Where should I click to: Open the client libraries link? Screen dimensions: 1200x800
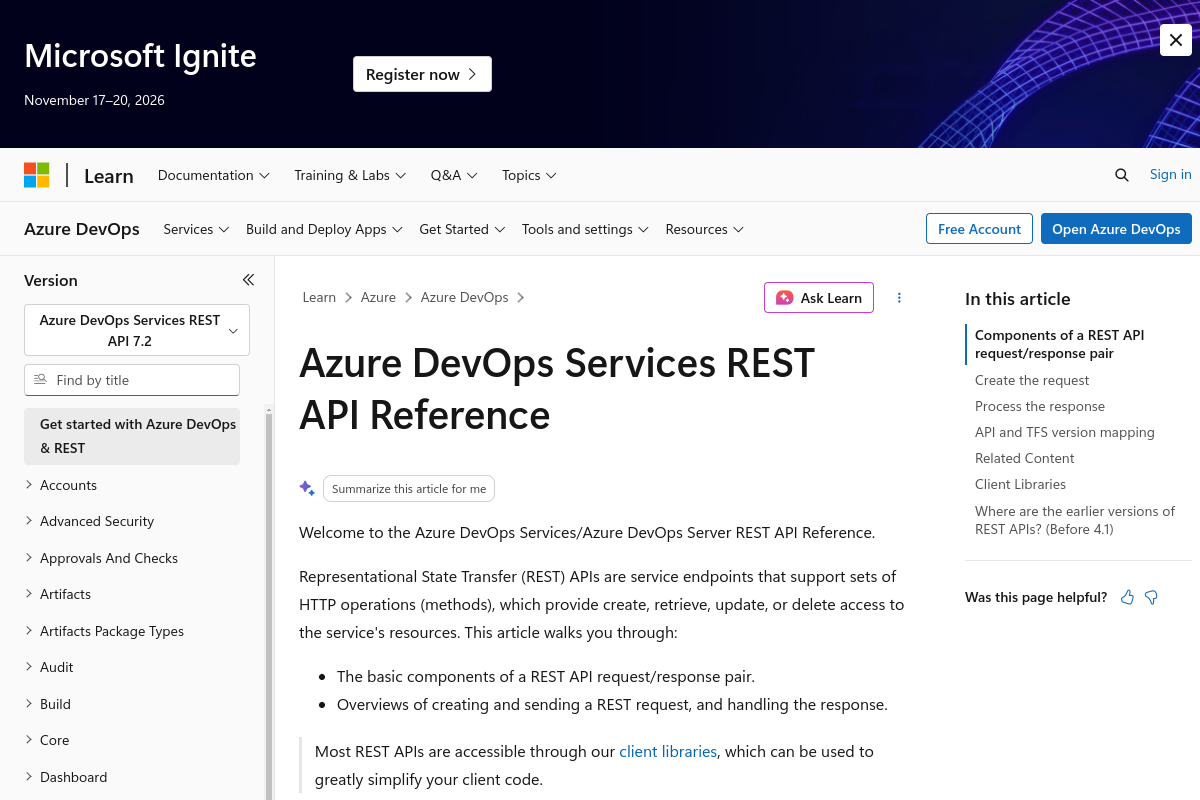(668, 751)
